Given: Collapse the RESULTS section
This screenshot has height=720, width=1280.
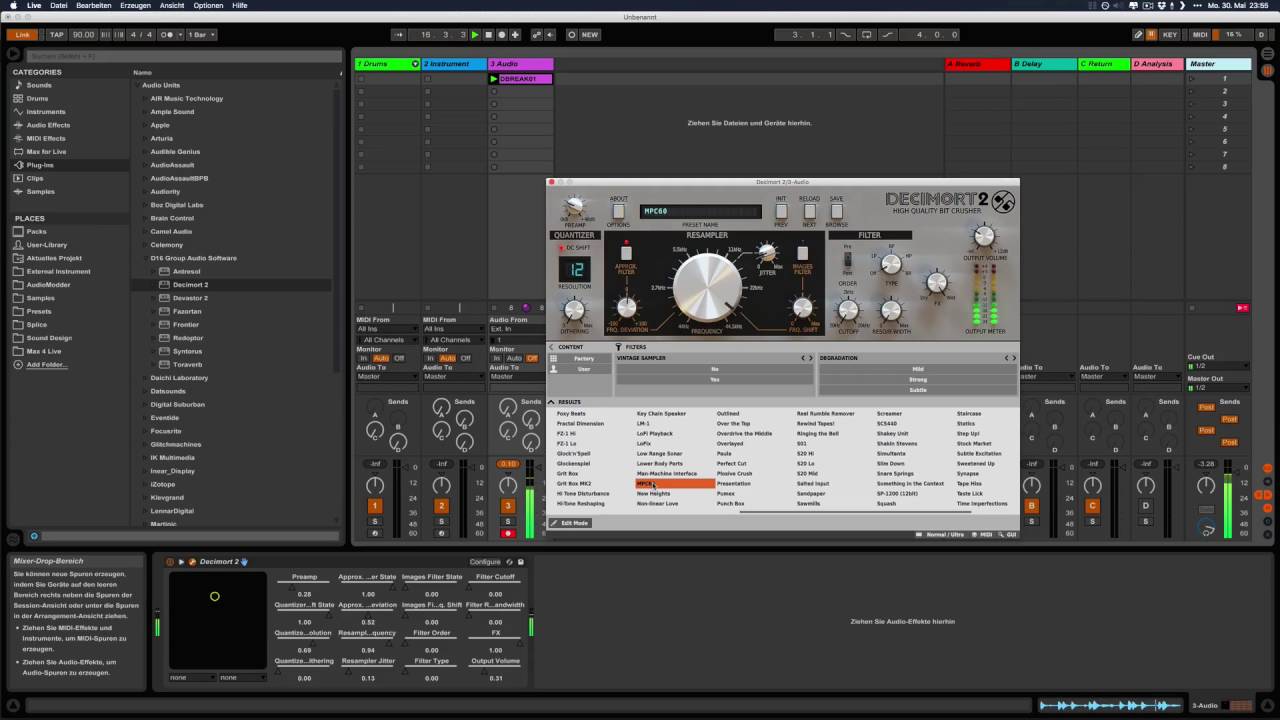Looking at the screenshot, I should click(551, 402).
